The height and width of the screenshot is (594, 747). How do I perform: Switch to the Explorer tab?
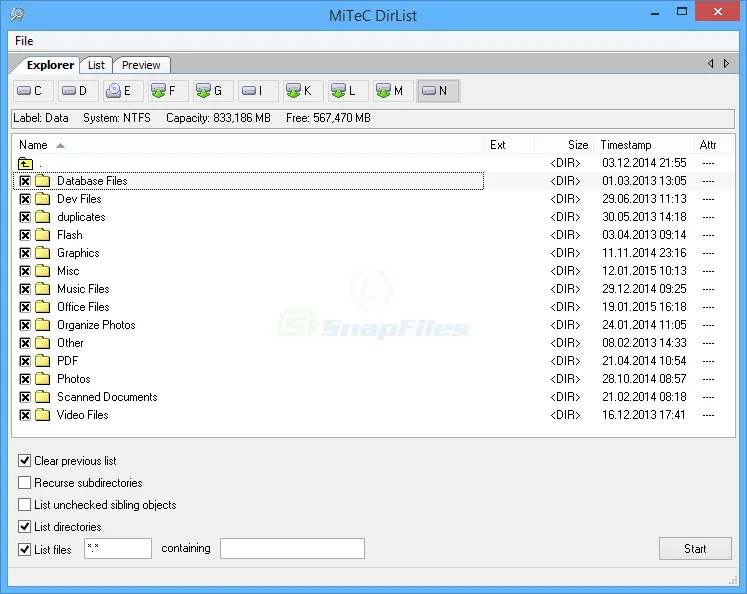tap(50, 65)
